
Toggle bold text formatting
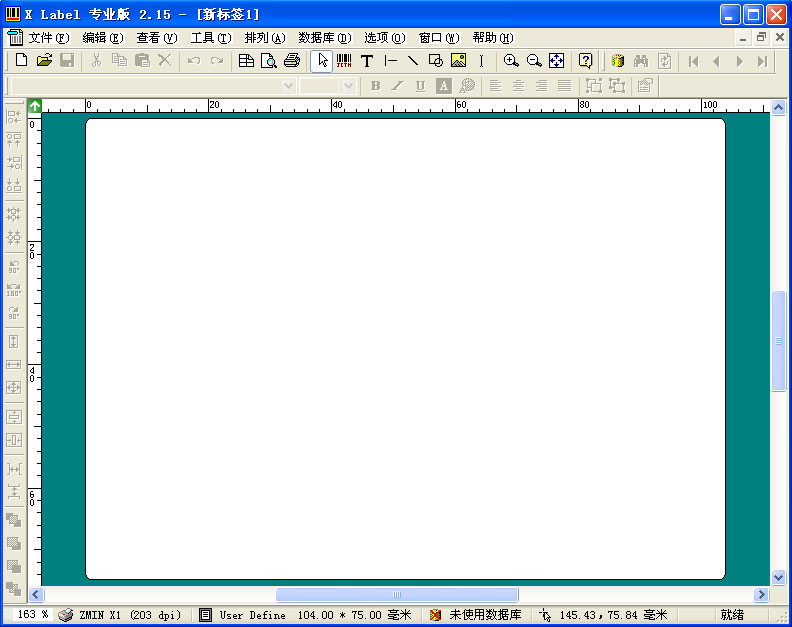coord(375,86)
